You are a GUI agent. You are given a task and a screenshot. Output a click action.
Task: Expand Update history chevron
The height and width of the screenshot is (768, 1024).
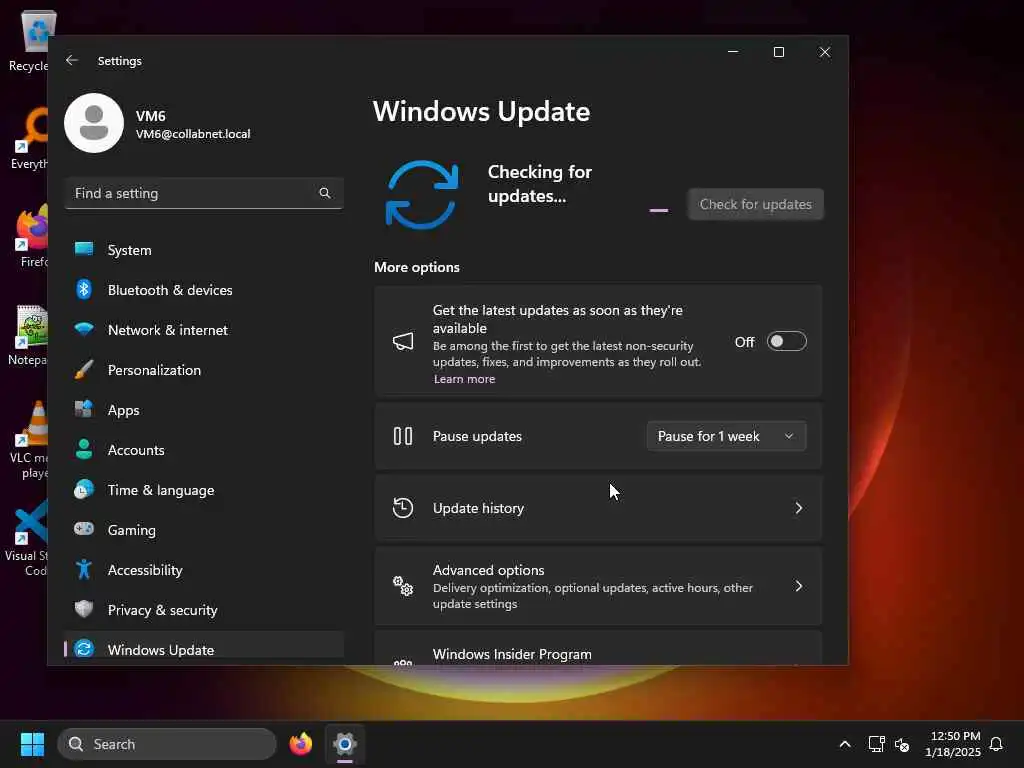click(799, 507)
